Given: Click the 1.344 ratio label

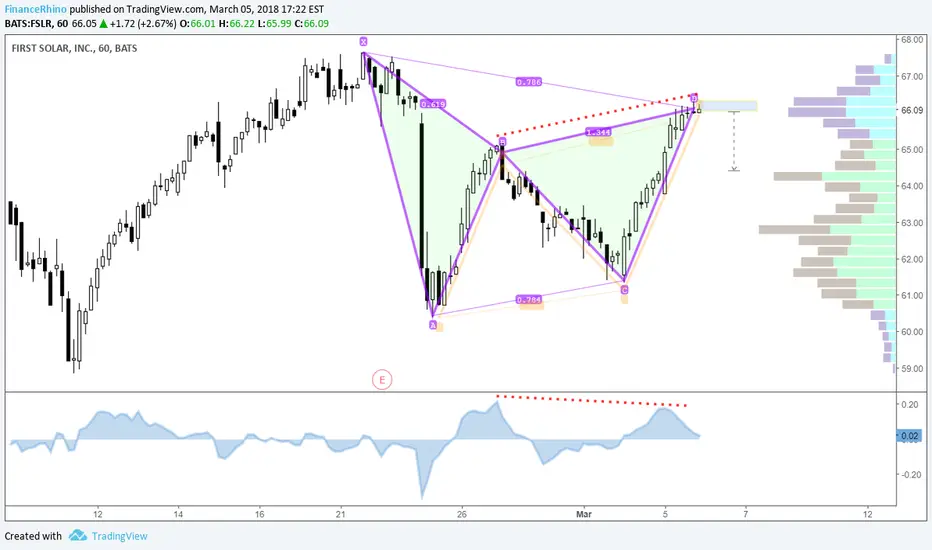Looking at the screenshot, I should 598,132.
